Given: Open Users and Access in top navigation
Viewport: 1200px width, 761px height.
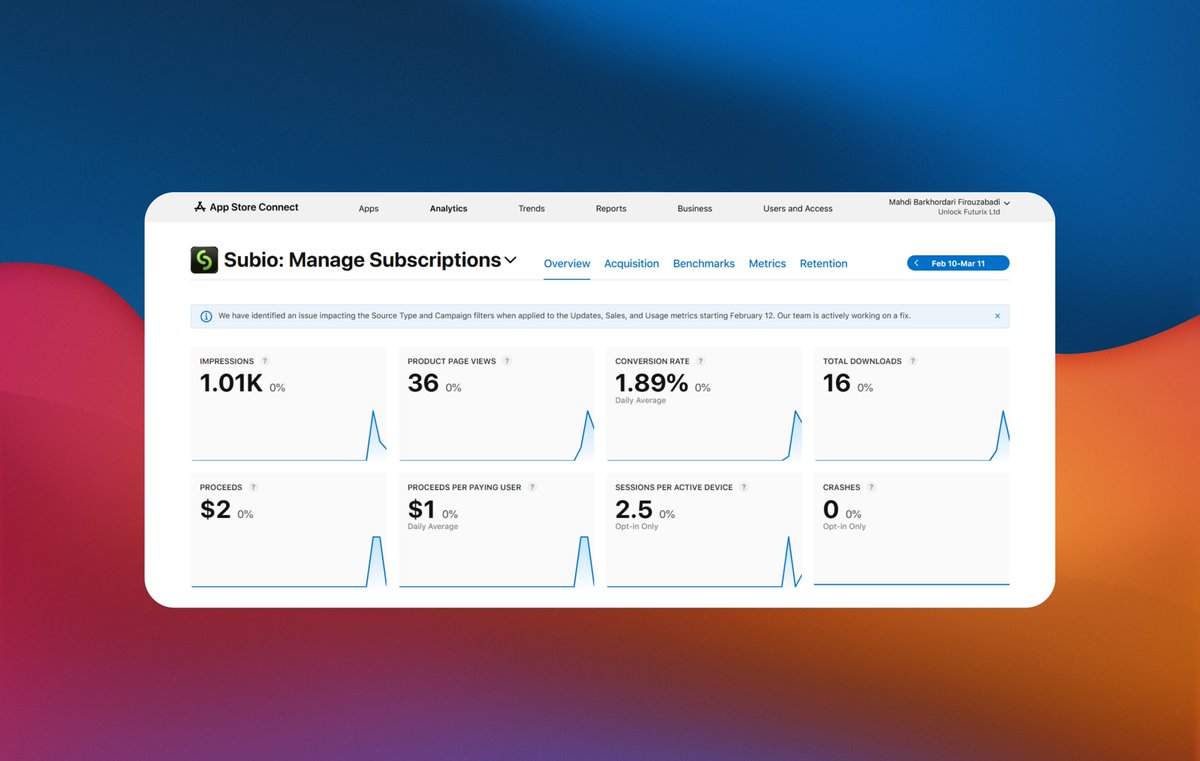Looking at the screenshot, I should pos(798,209).
